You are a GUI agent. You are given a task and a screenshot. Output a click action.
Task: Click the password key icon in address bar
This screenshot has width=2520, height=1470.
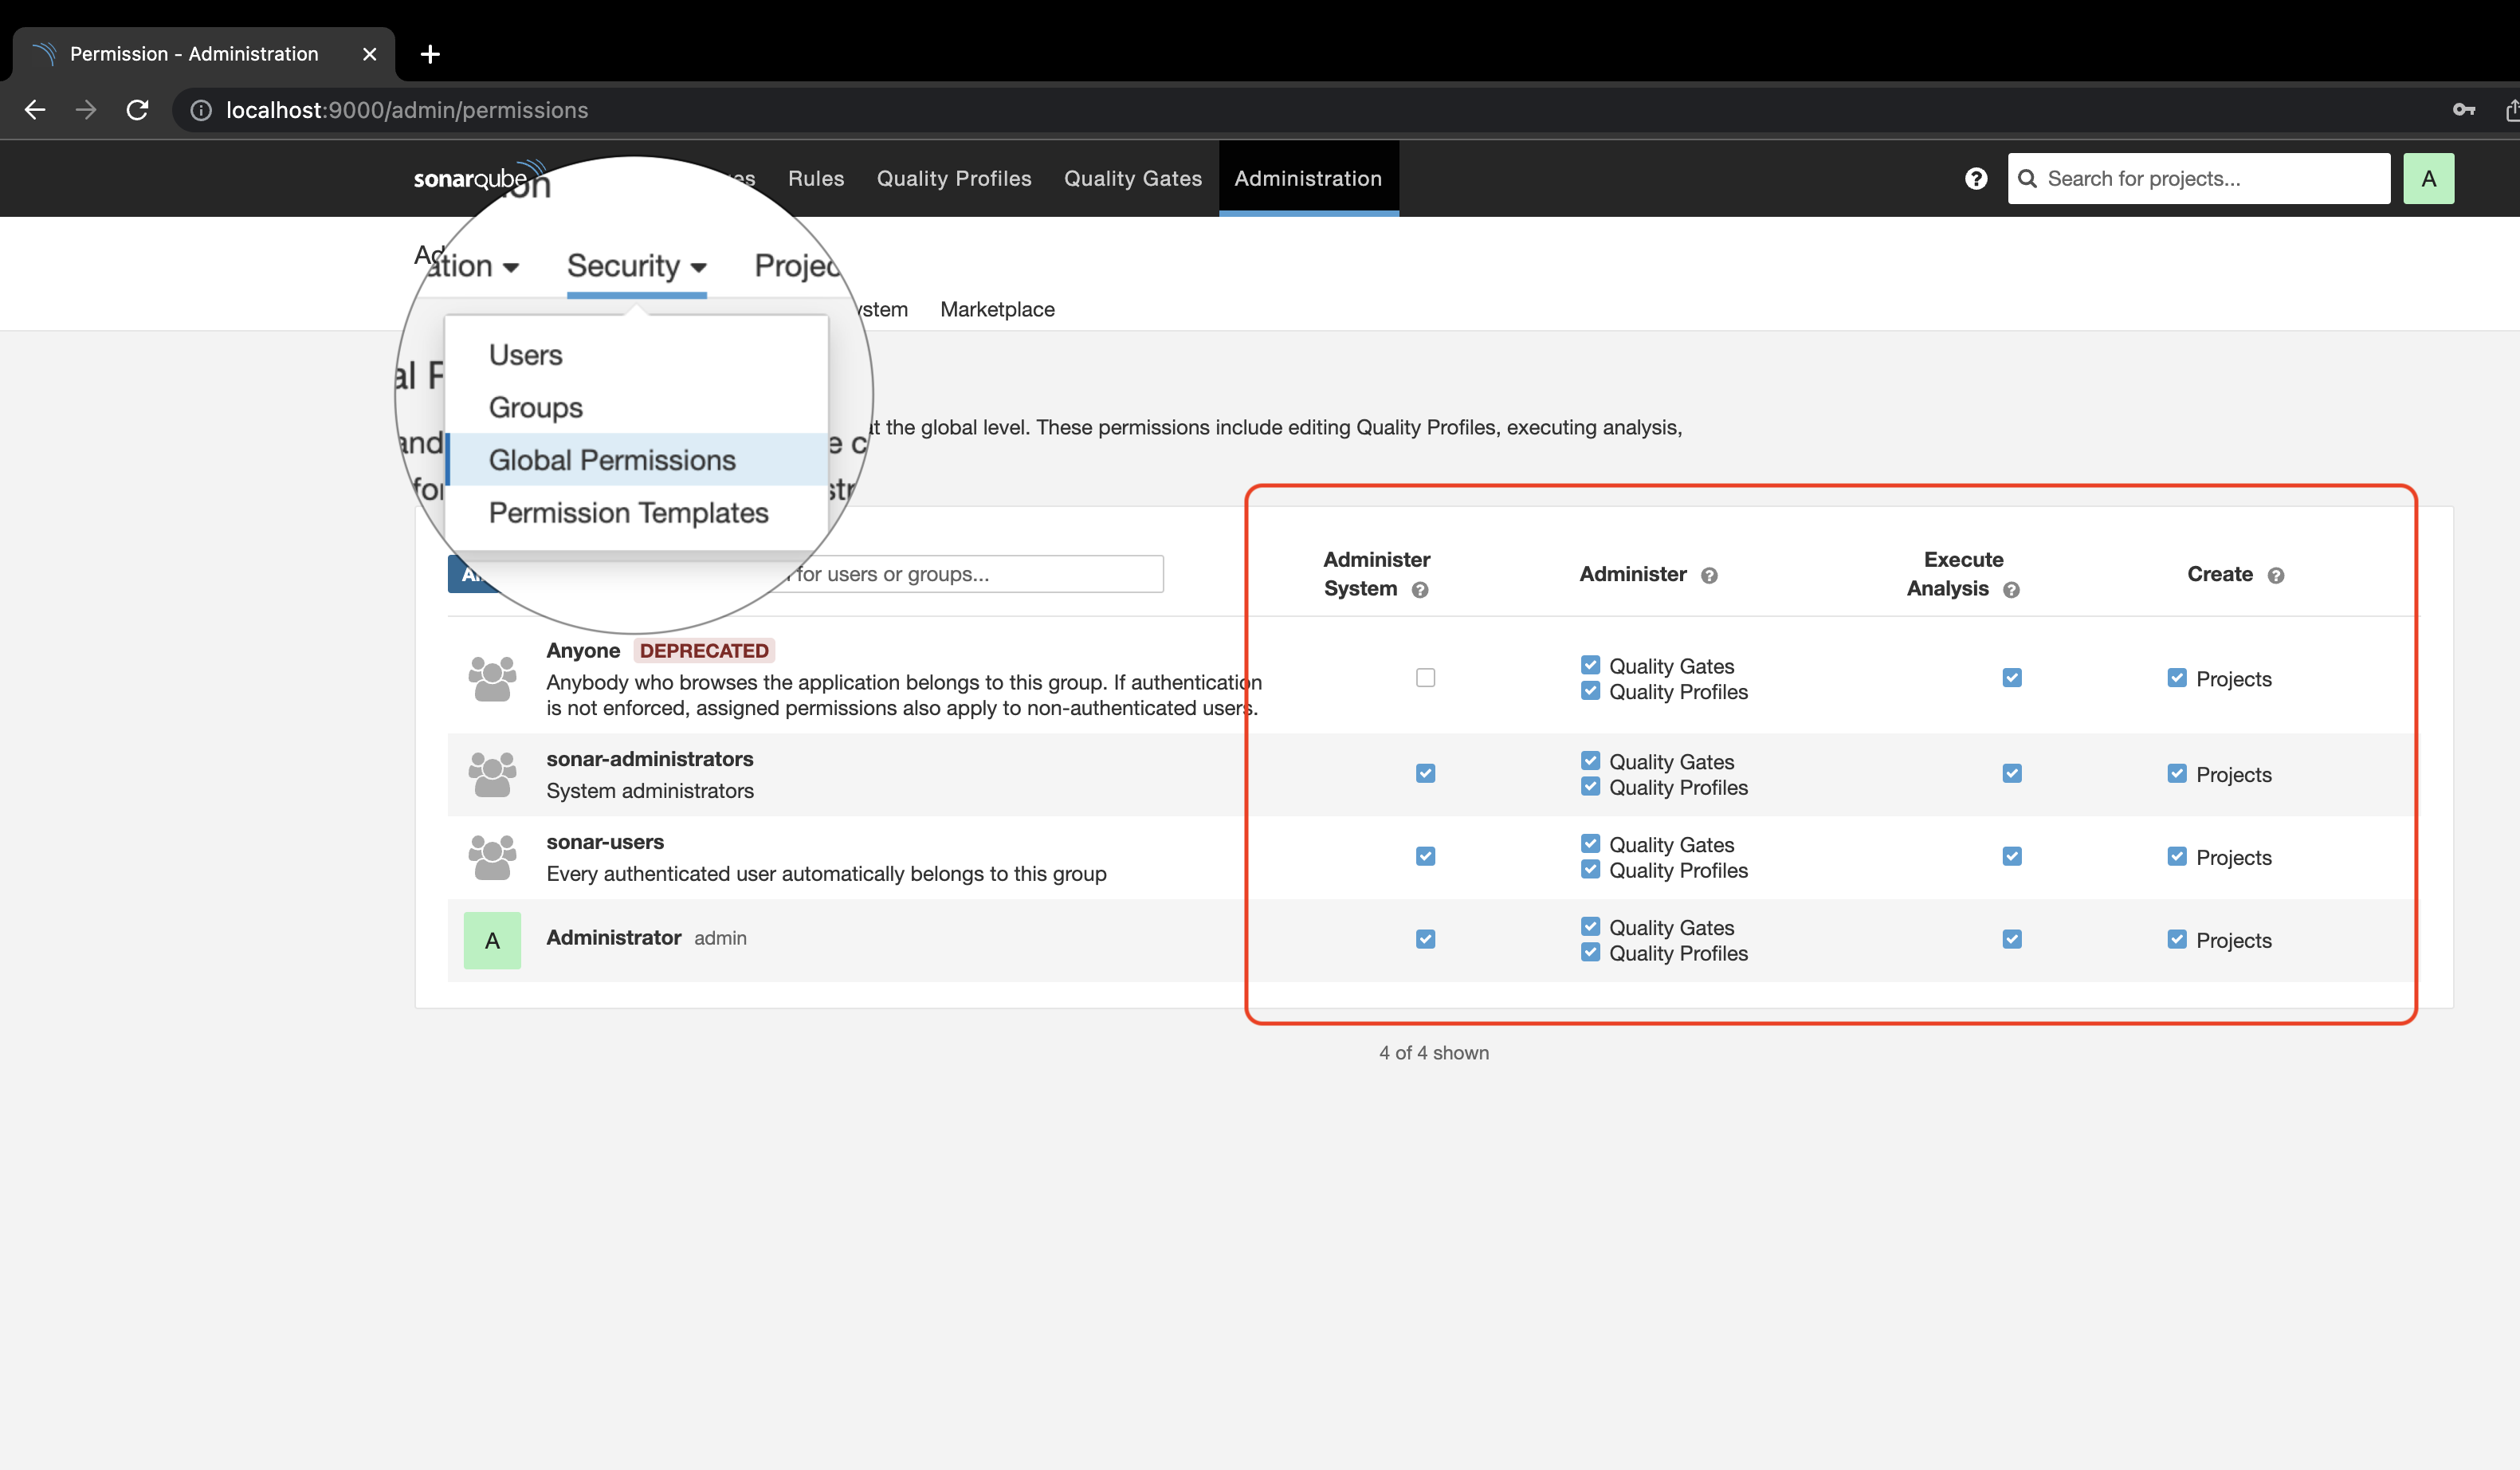[2463, 110]
